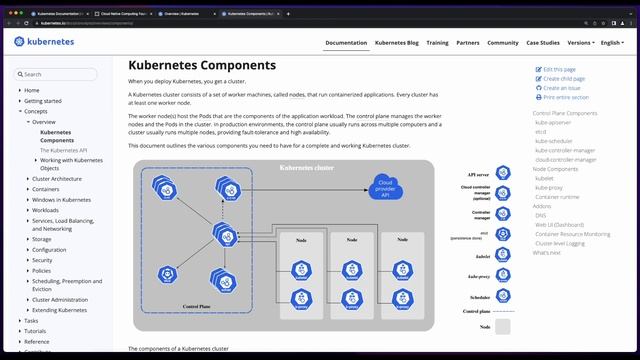
Task: Click the Create child page icon
Action: [538, 79]
